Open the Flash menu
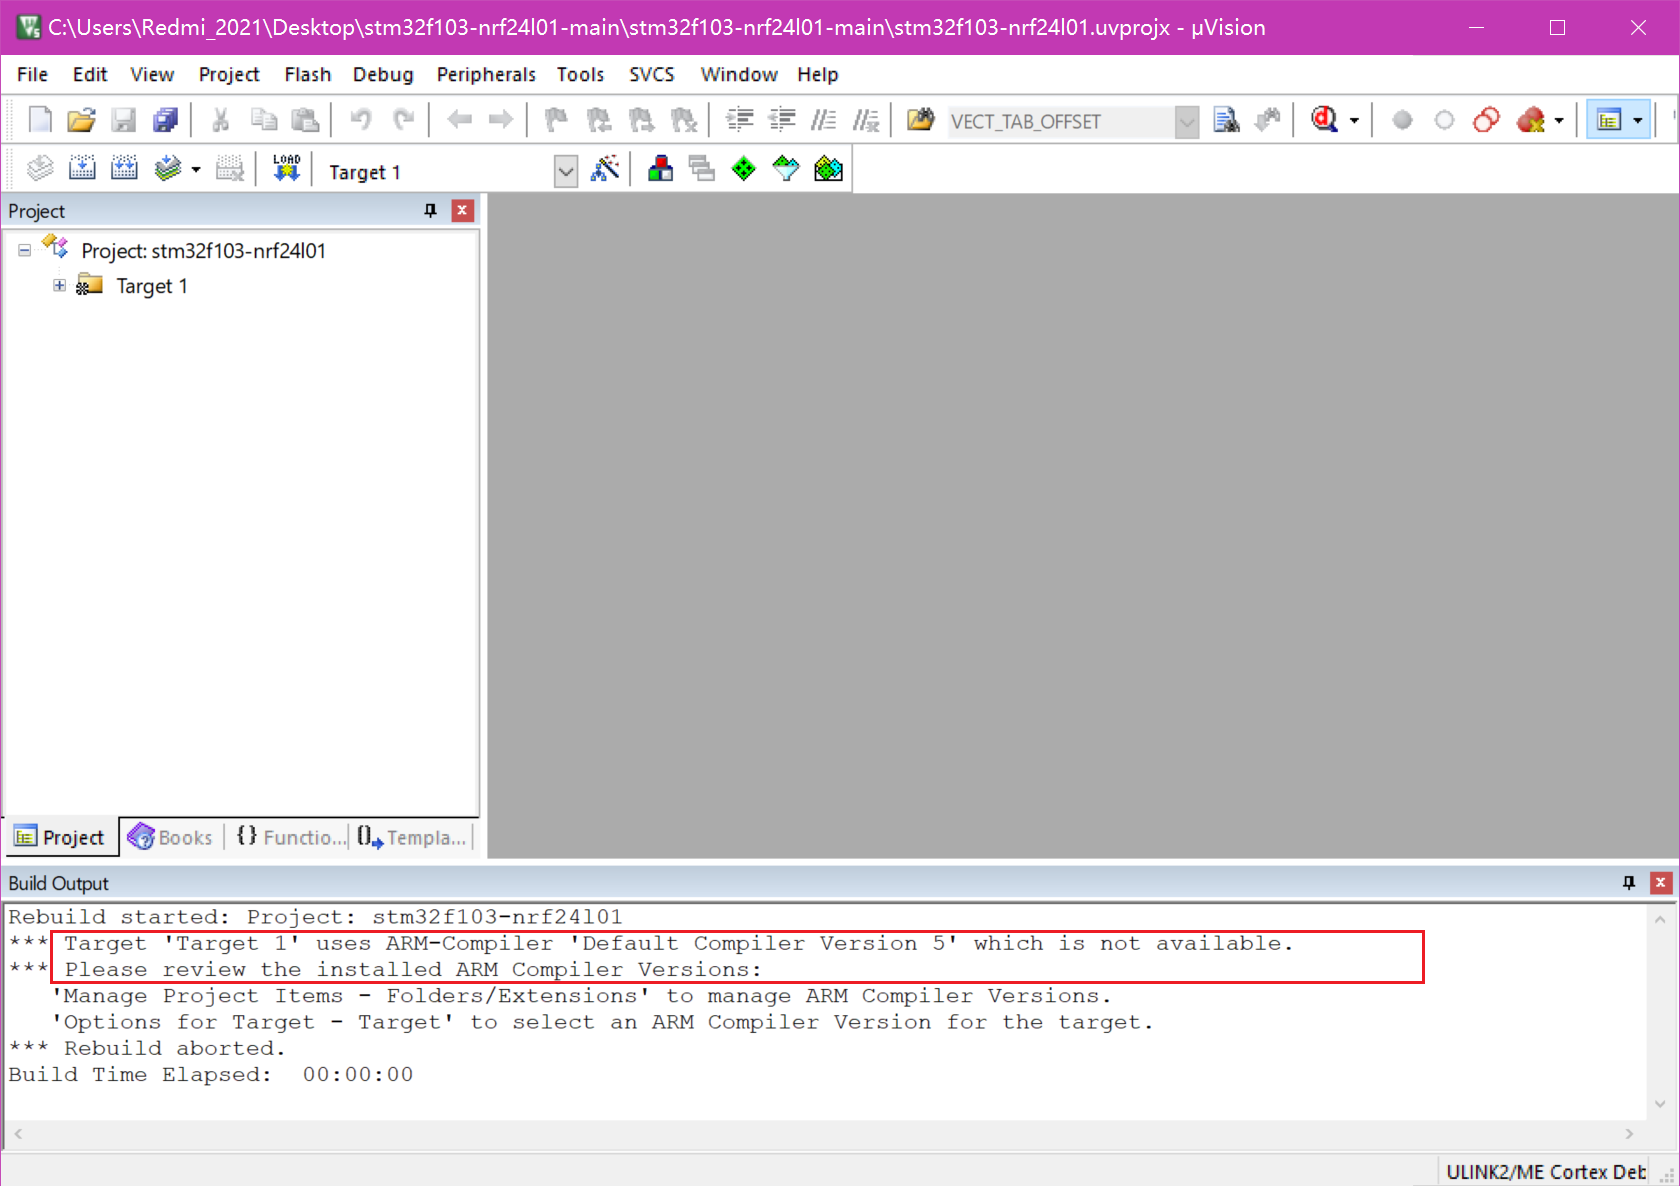 [307, 74]
